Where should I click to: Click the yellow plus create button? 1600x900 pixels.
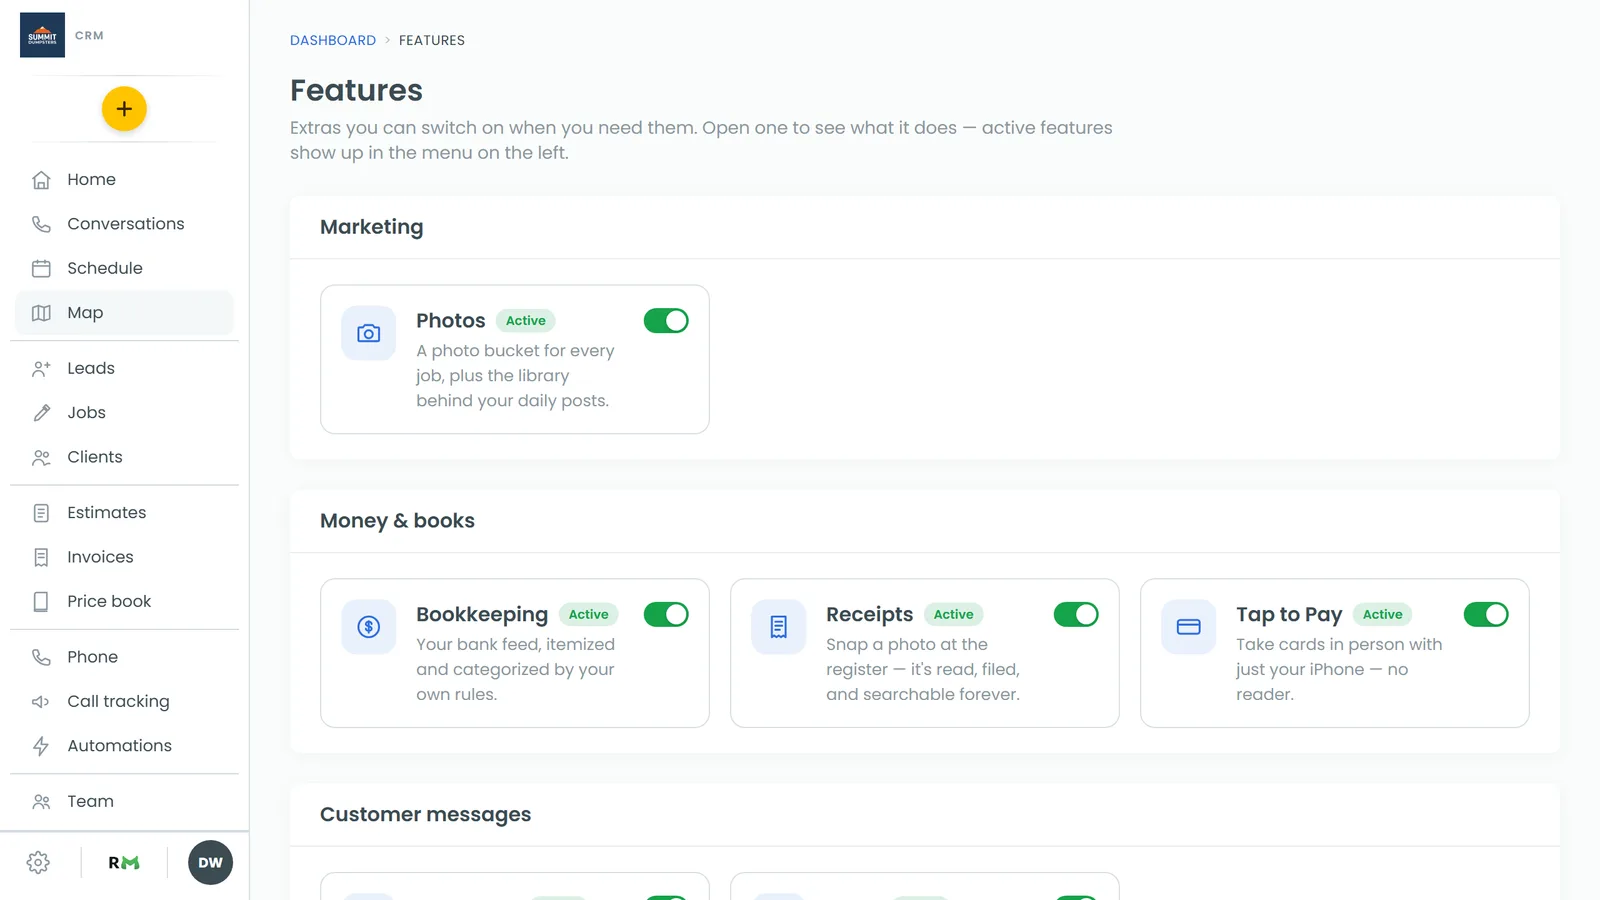[x=124, y=109]
